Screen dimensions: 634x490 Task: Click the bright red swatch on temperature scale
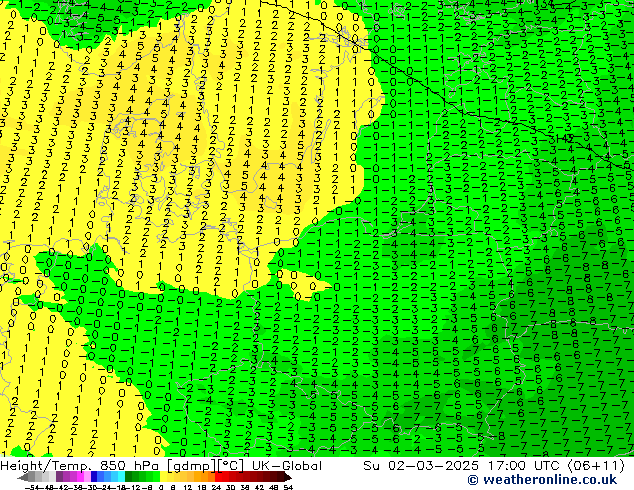218,477
